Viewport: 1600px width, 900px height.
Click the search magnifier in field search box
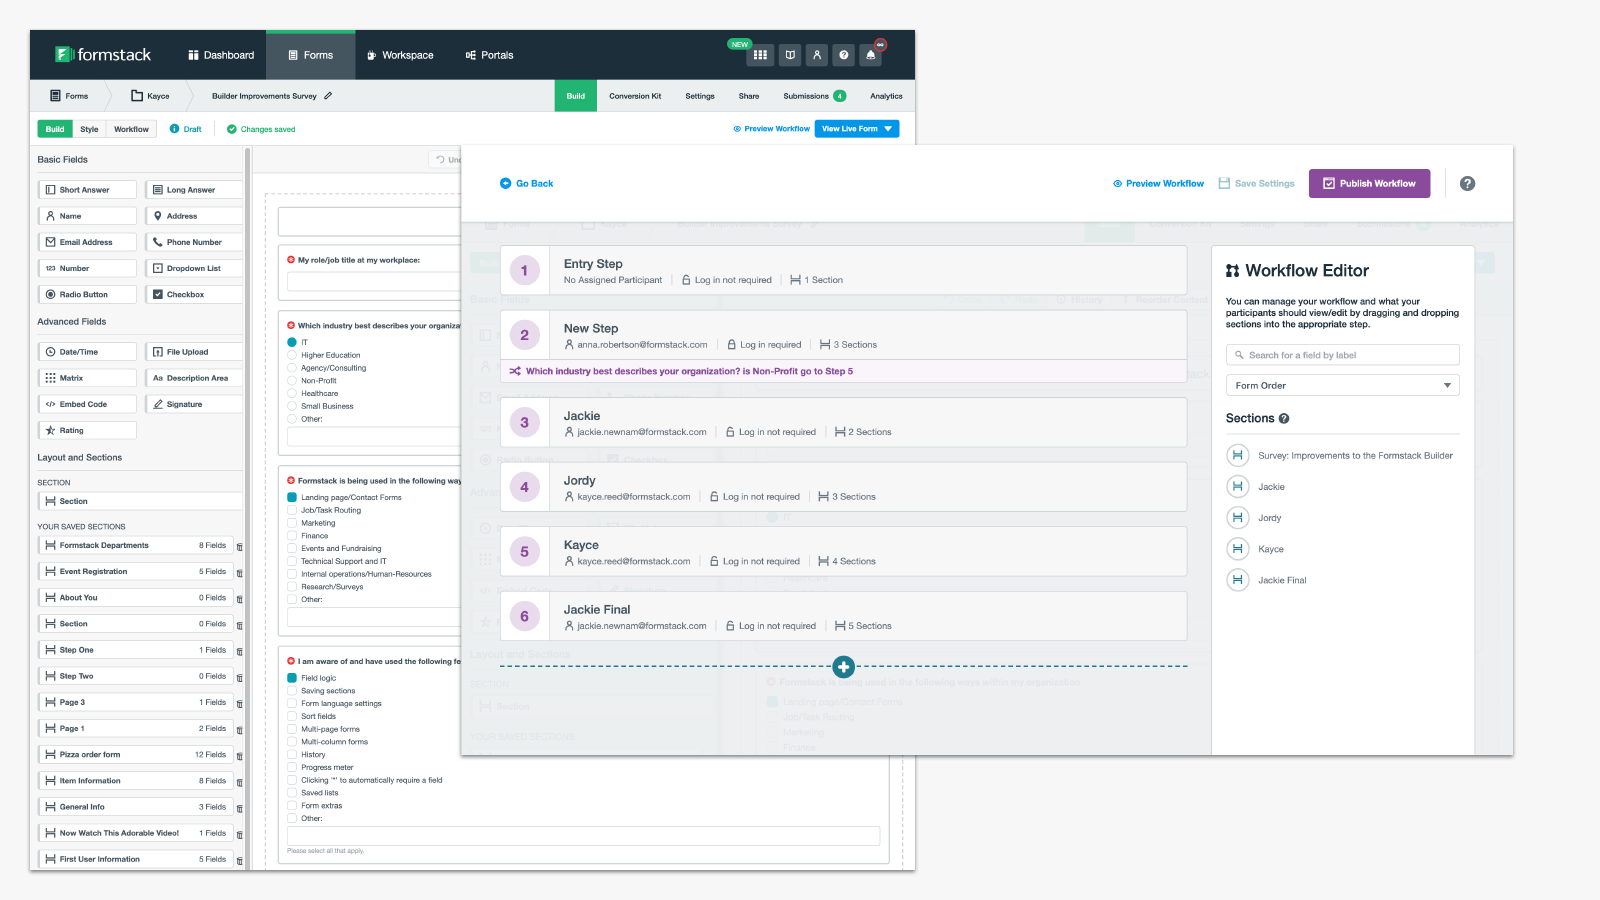(x=1240, y=355)
